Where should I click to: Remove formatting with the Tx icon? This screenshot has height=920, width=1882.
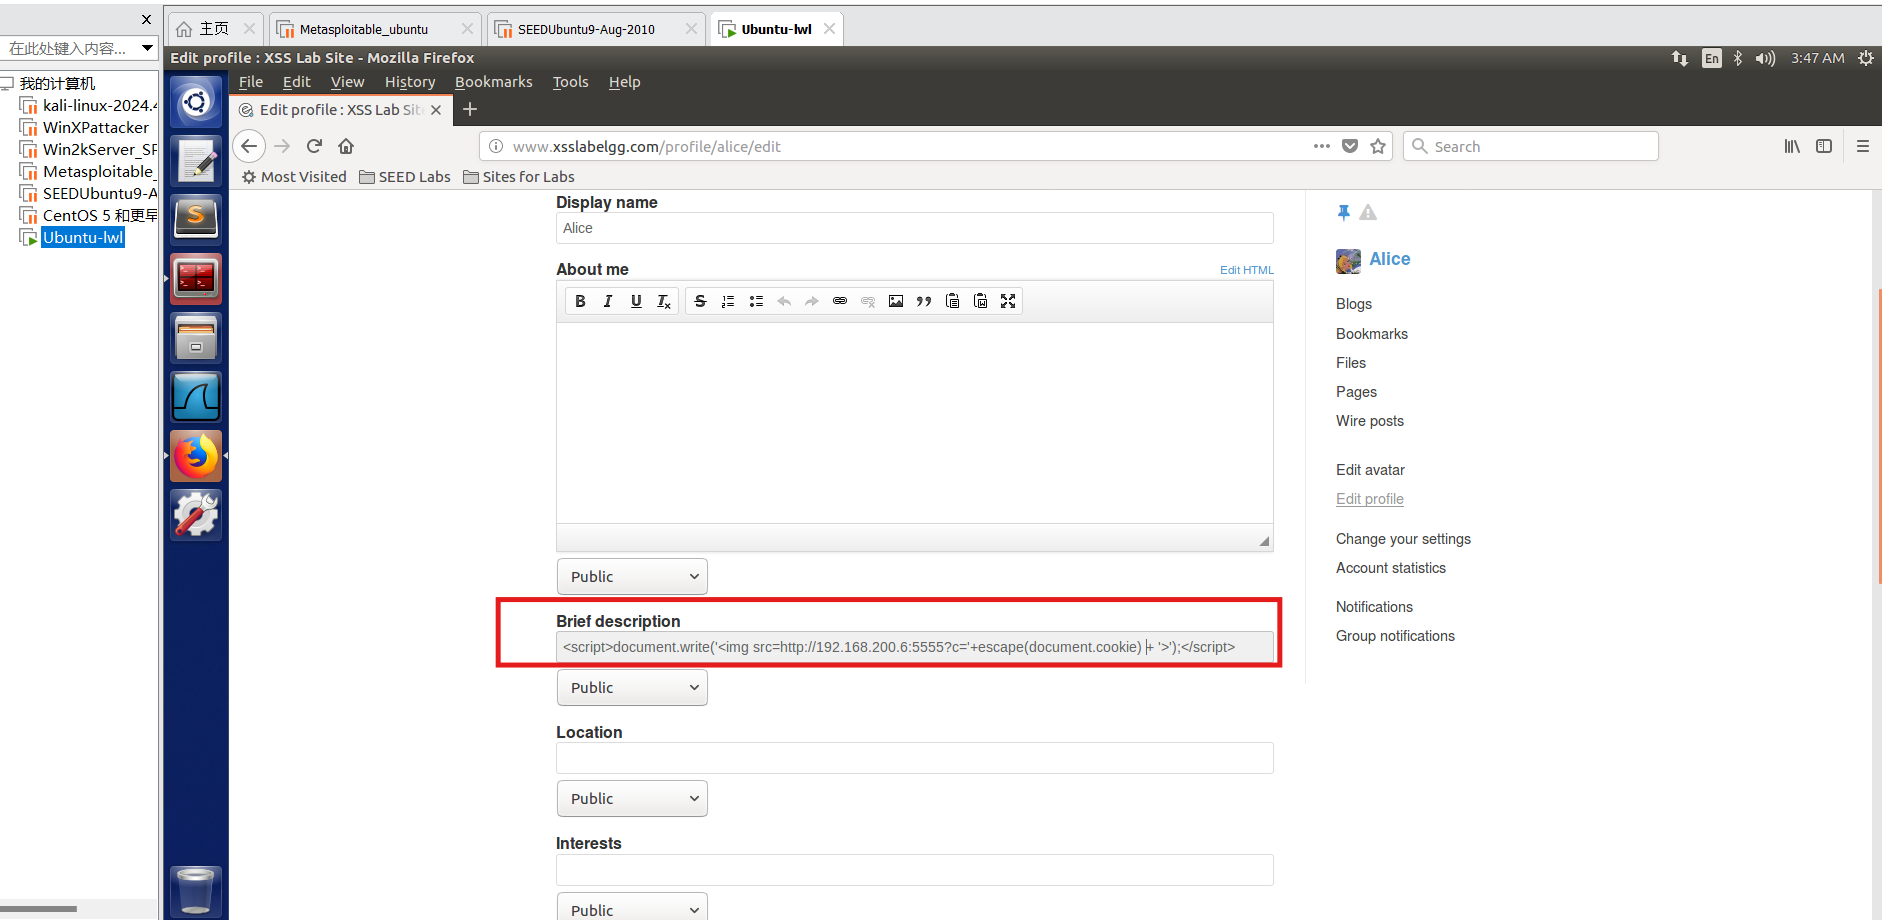[664, 301]
